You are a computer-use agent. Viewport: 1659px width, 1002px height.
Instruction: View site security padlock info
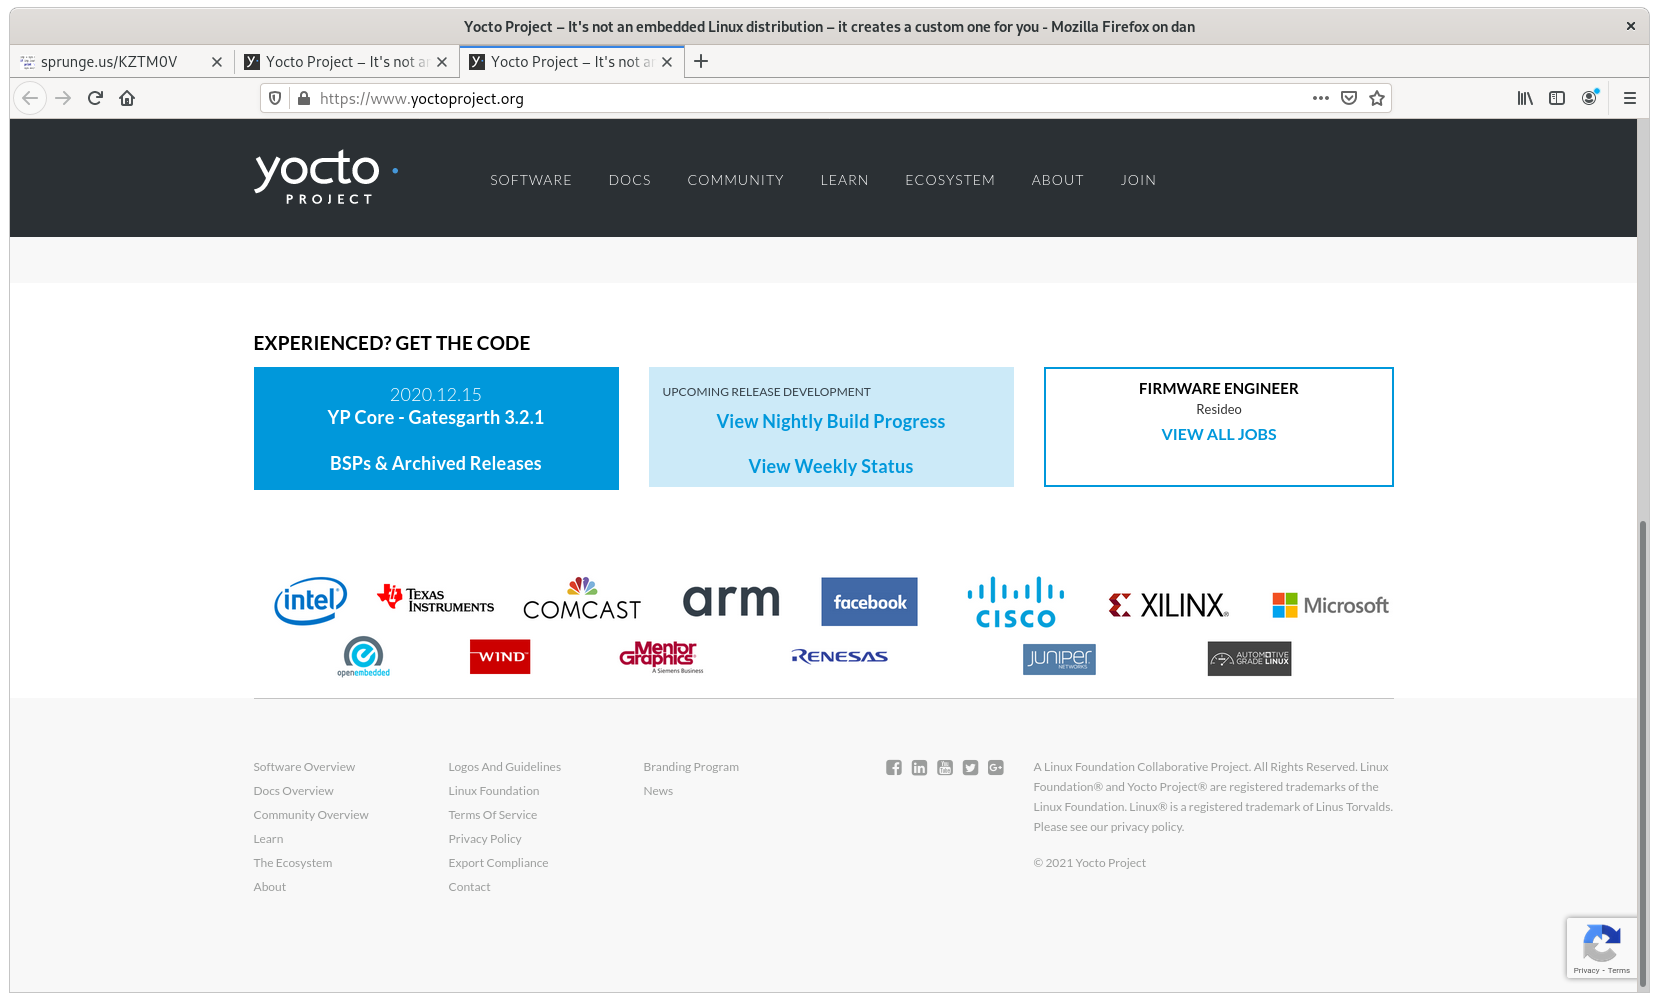tap(304, 98)
